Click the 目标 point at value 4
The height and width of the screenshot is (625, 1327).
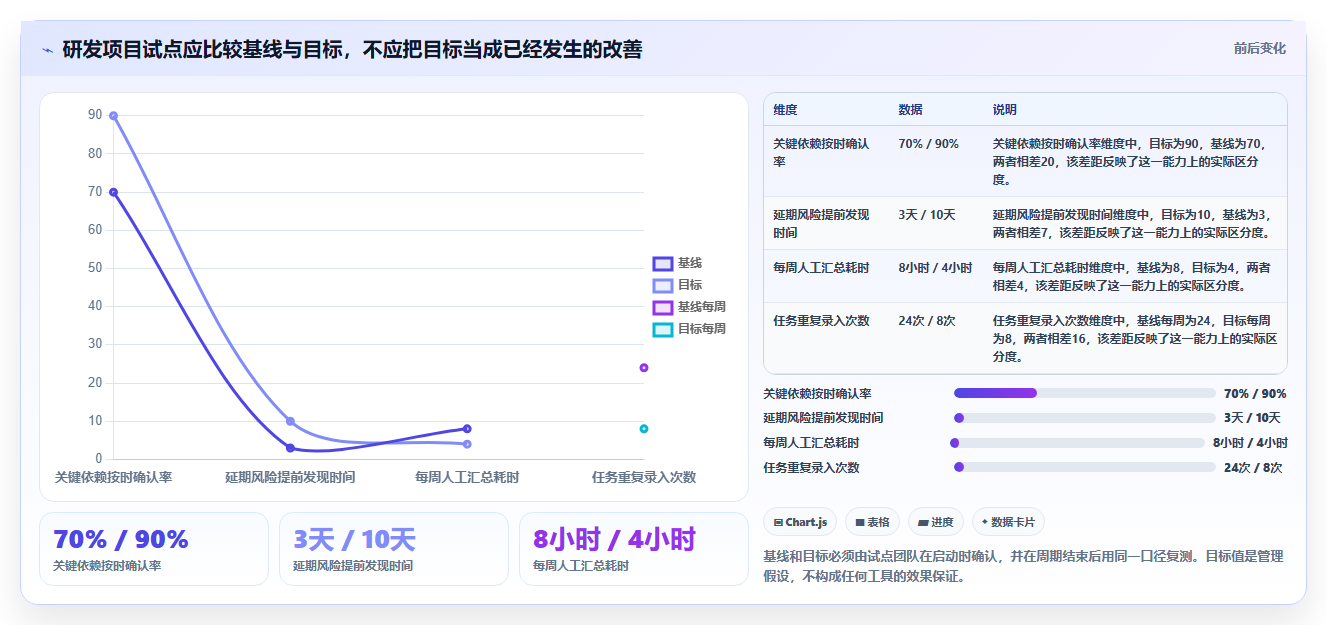click(467, 444)
